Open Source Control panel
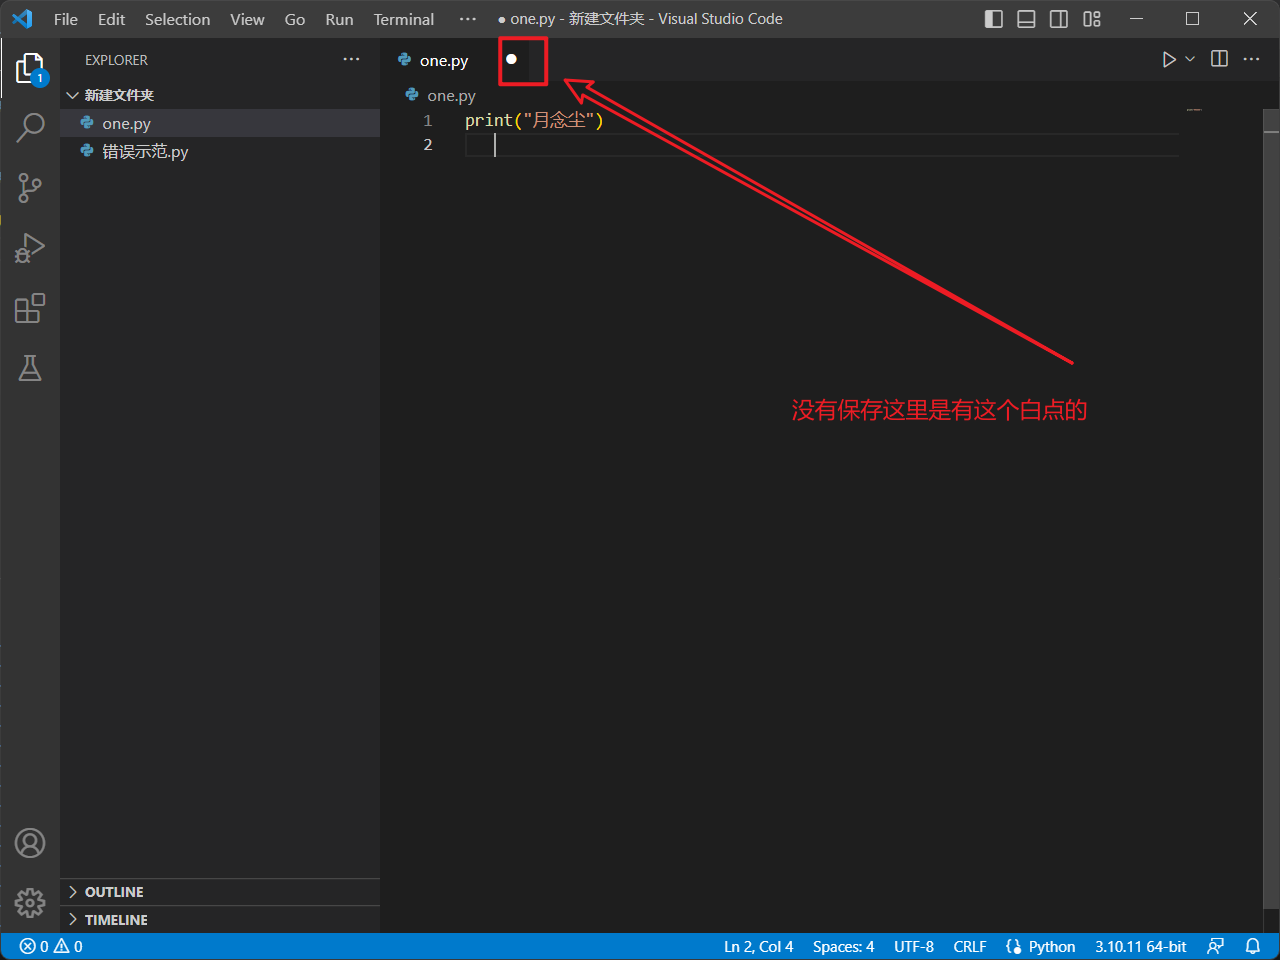 click(30, 187)
